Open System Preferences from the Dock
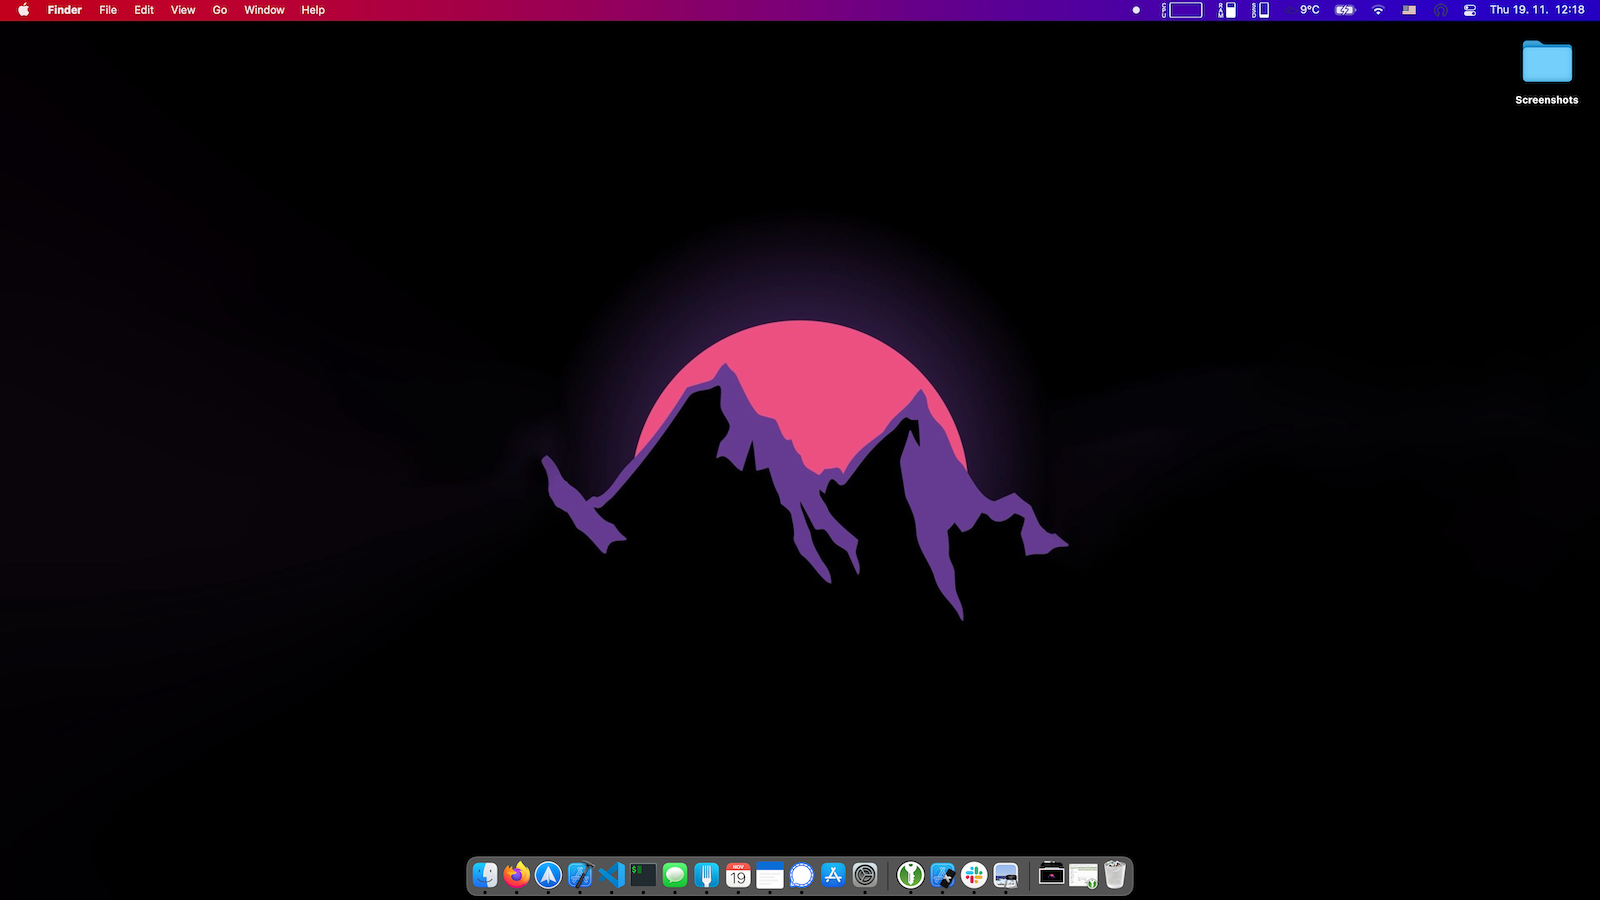Viewport: 1600px width, 900px height. click(x=864, y=875)
